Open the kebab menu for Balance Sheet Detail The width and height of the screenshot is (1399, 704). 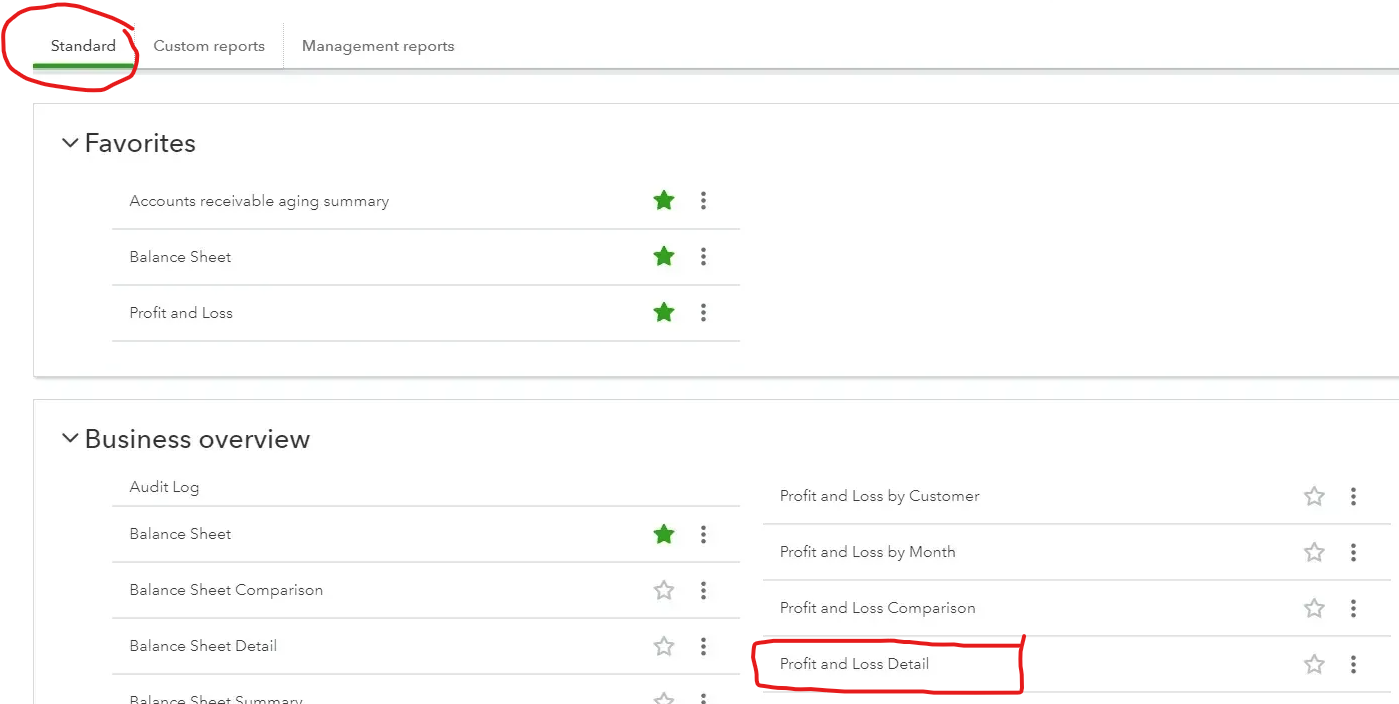(x=703, y=646)
